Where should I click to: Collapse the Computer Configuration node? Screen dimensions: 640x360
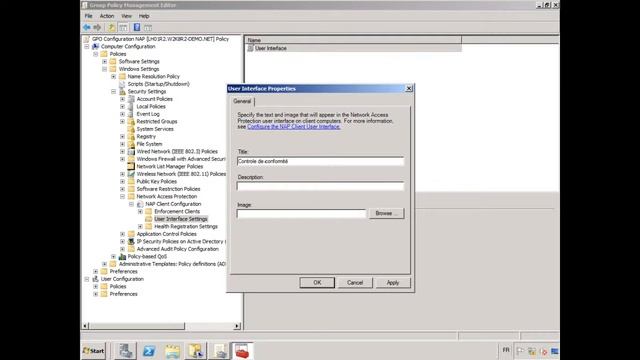click(x=87, y=47)
